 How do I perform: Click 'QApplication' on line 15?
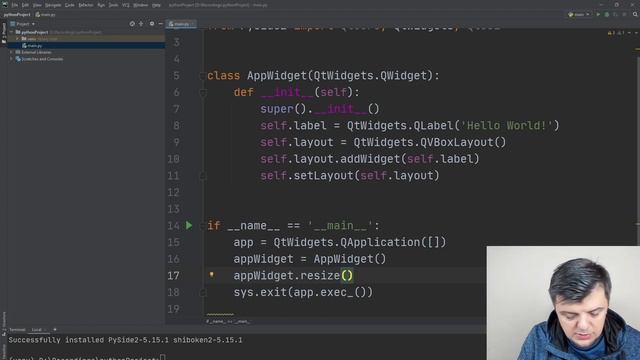pyautogui.click(x=380, y=242)
